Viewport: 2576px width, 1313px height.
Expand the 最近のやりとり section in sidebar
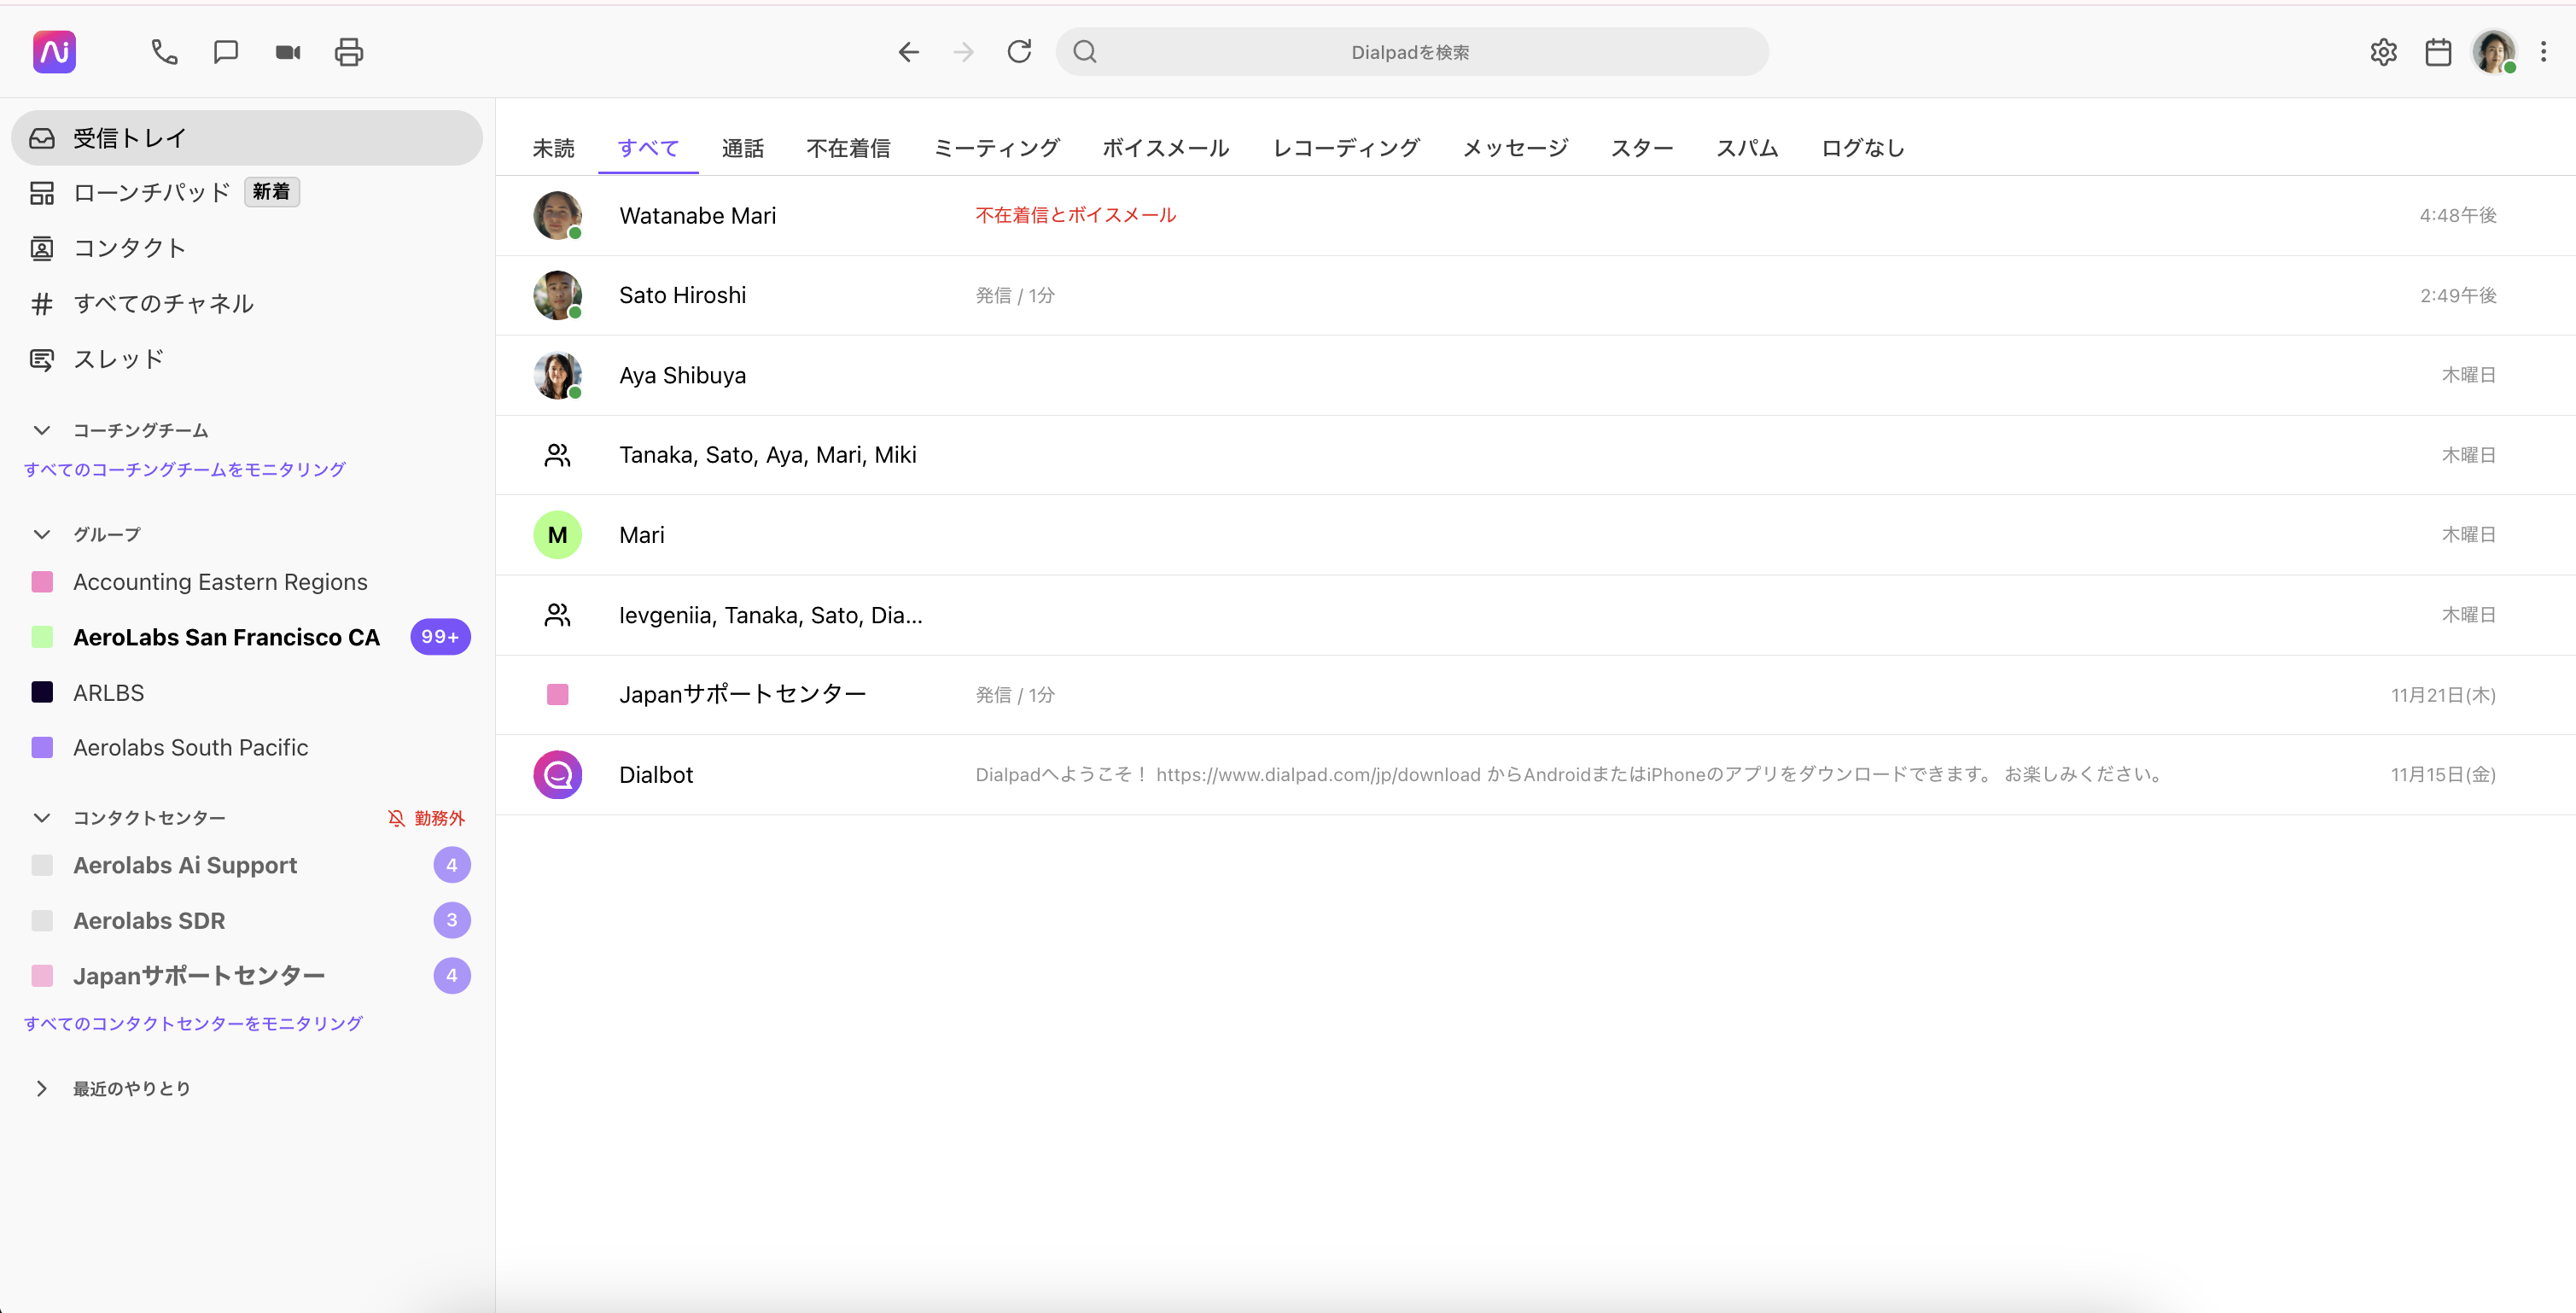click(42, 1088)
